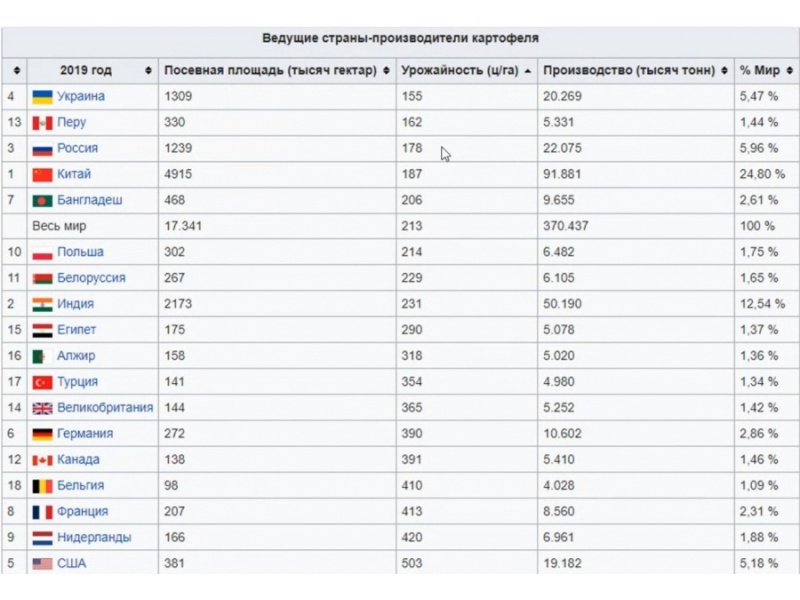Sort table by rank number column arrows
Viewport: 800px width, 600px height.
pos(15,71)
